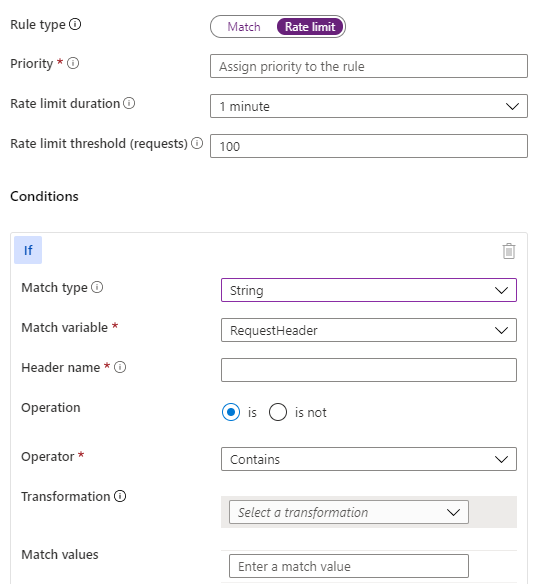Click the Priority info icon

73,63
